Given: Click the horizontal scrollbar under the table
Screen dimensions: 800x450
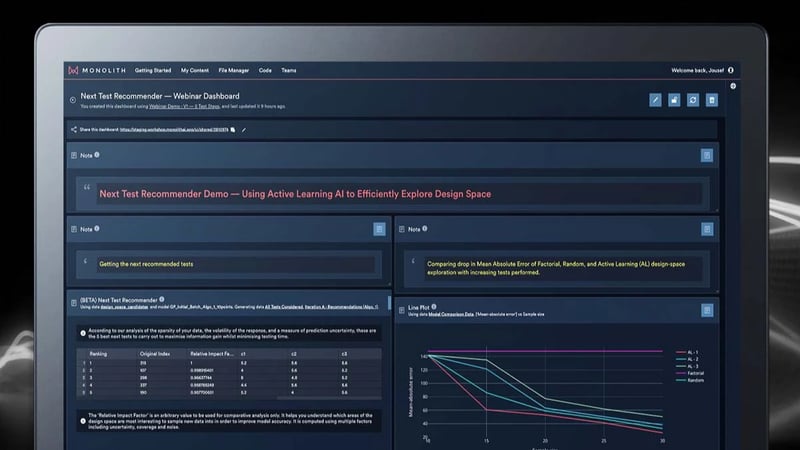Looking at the screenshot, I should pyautogui.click(x=329, y=398).
